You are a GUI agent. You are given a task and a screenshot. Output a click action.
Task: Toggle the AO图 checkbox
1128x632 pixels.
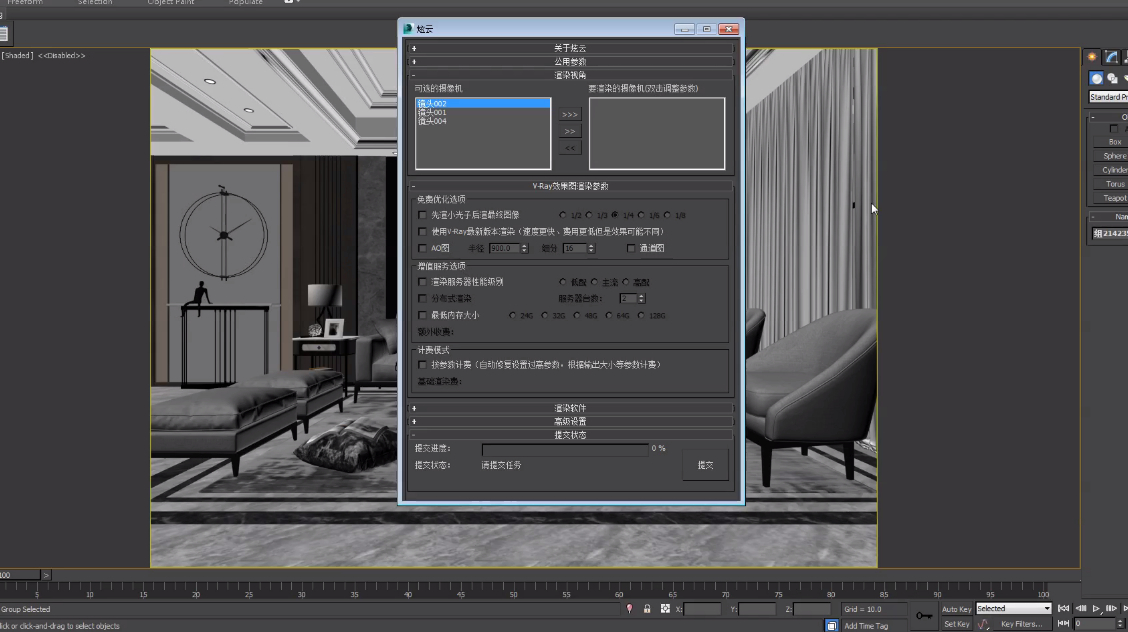coord(422,248)
